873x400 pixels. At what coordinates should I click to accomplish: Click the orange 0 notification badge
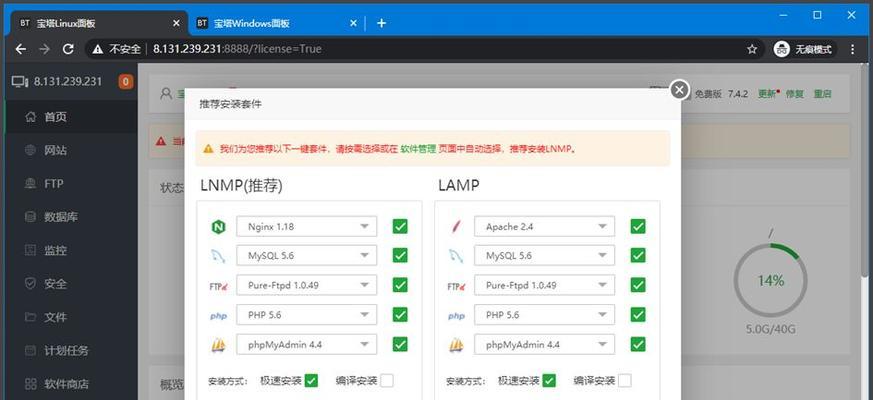tap(126, 82)
